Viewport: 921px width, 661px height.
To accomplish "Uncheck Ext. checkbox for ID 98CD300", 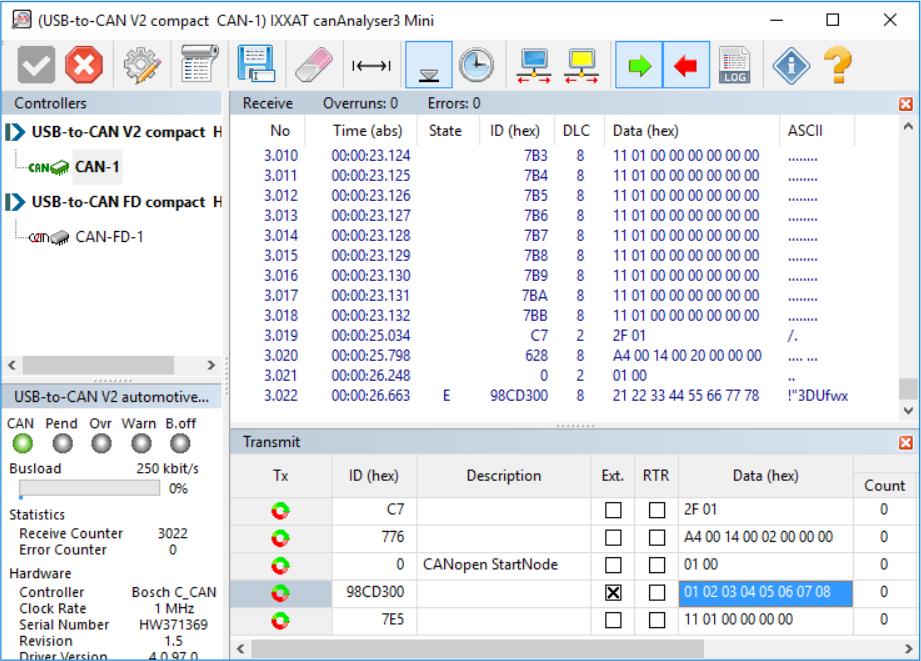I will 613,593.
